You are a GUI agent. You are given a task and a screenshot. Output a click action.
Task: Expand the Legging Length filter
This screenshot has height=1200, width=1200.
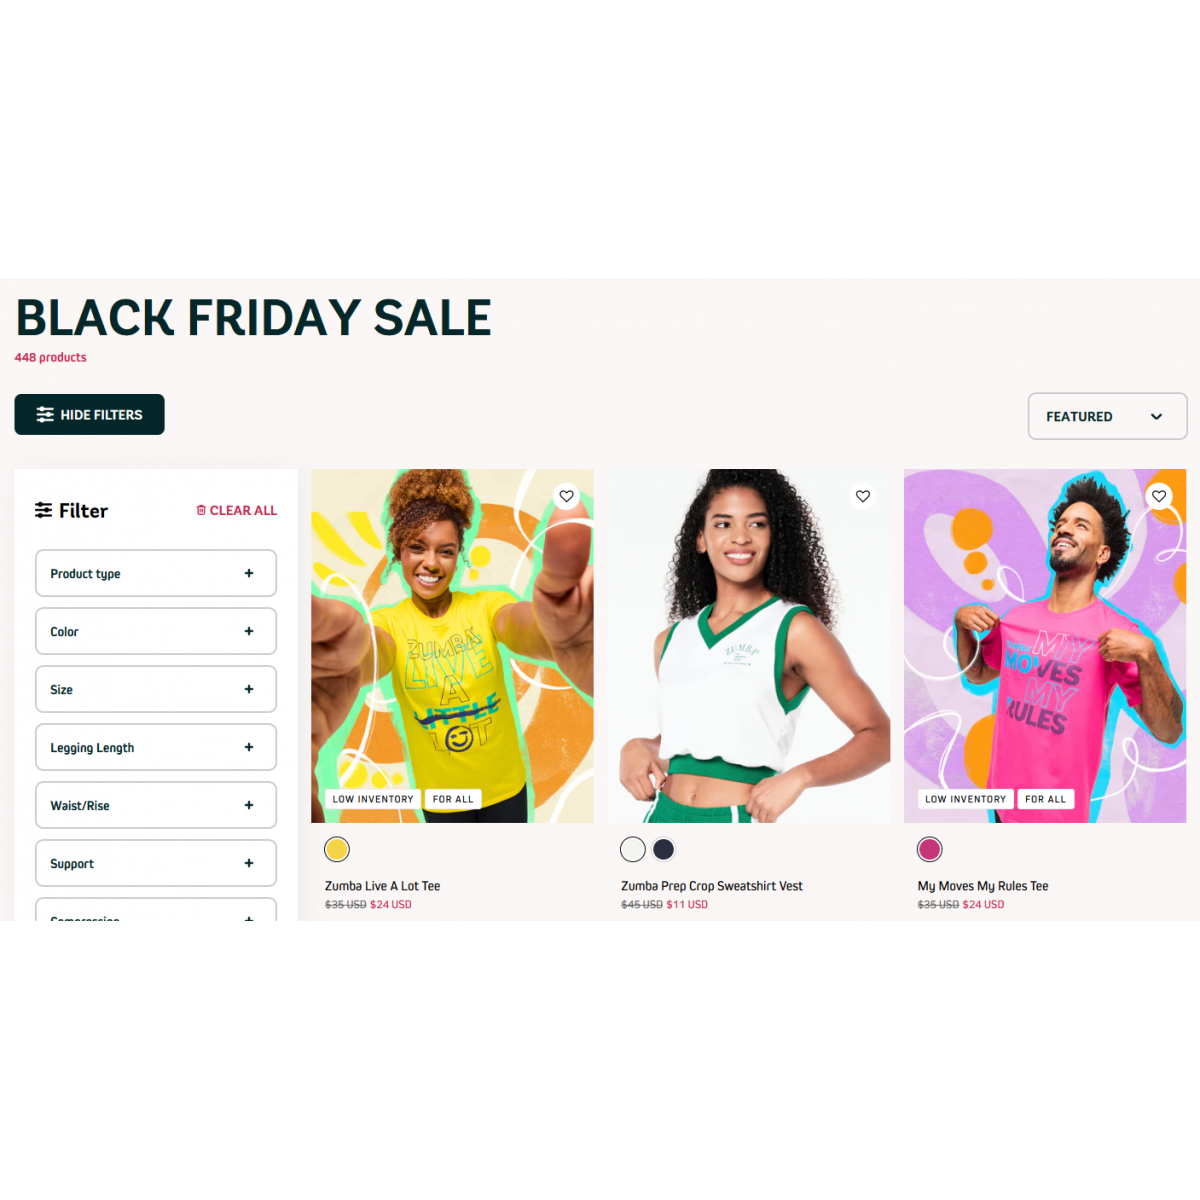(x=156, y=747)
